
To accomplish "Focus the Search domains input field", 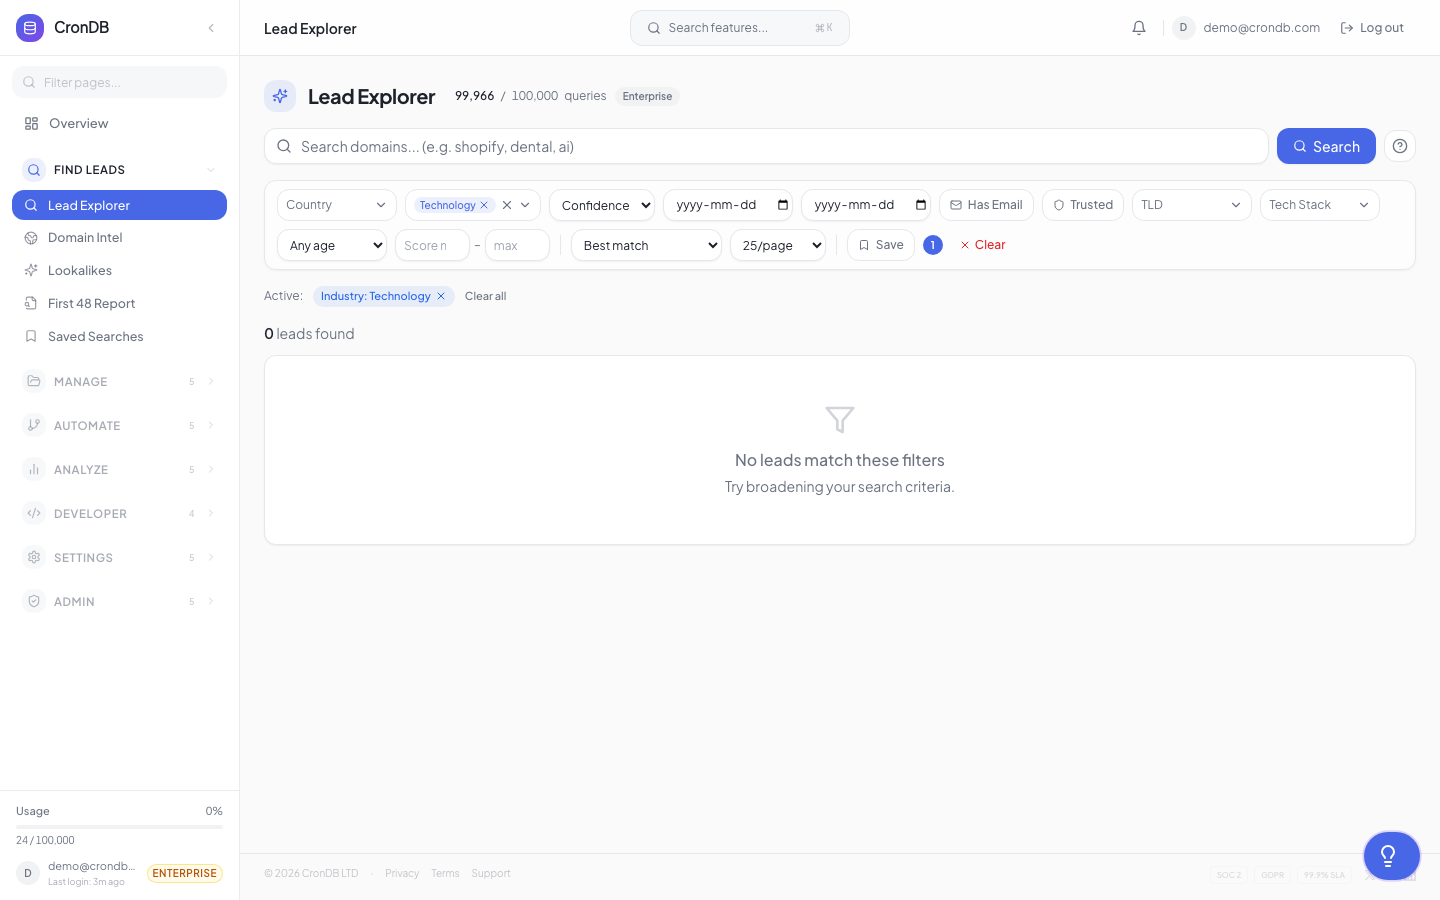I will tap(766, 146).
